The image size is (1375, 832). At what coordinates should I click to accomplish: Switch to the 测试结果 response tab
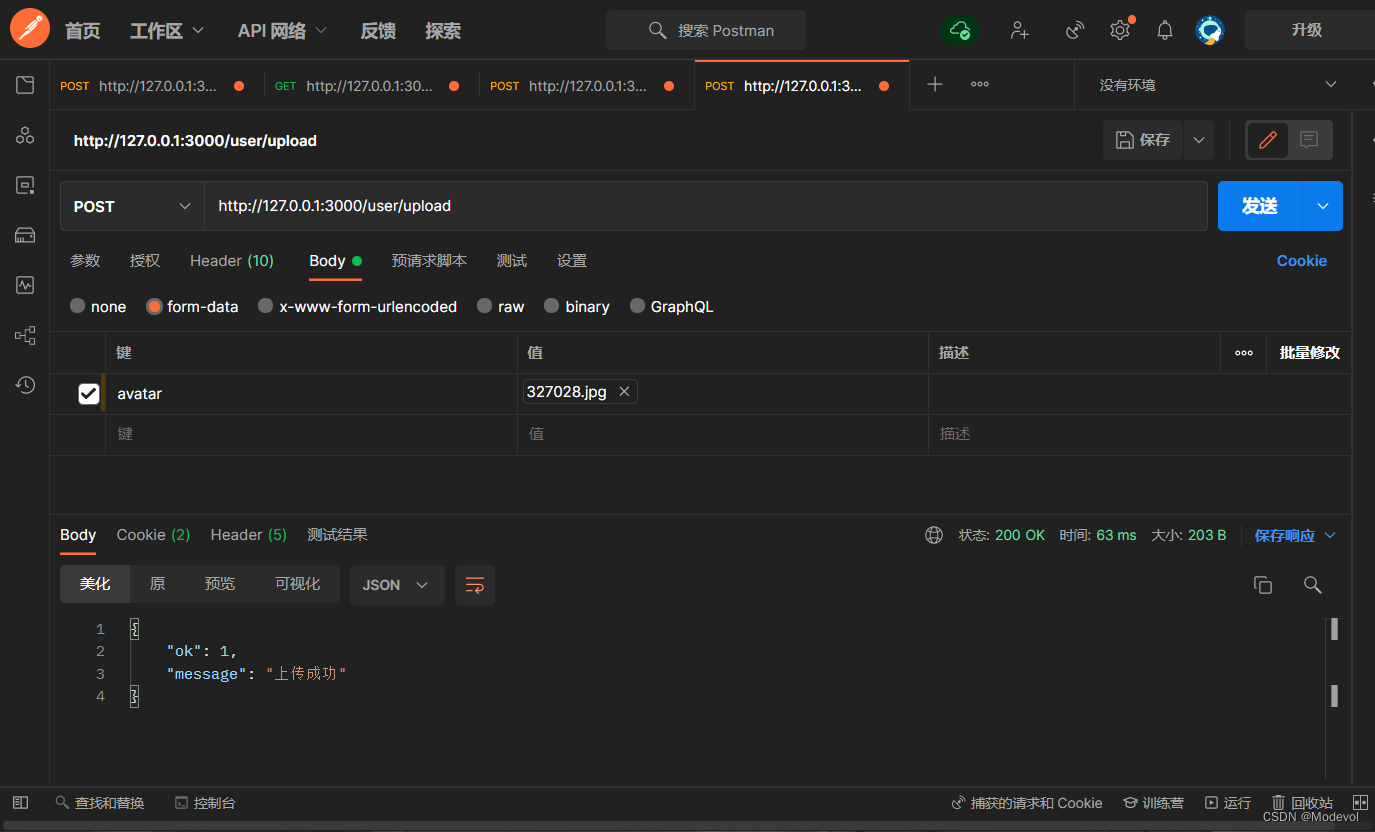337,535
